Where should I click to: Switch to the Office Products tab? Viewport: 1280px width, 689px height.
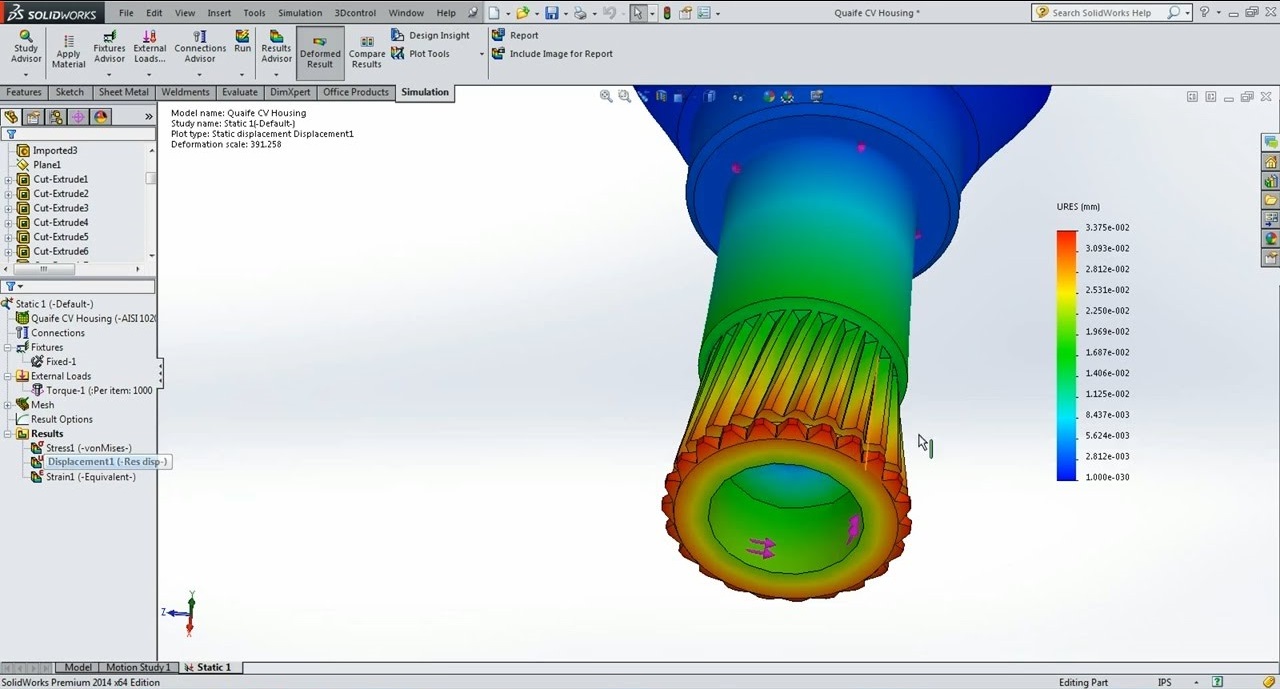pyautogui.click(x=355, y=92)
